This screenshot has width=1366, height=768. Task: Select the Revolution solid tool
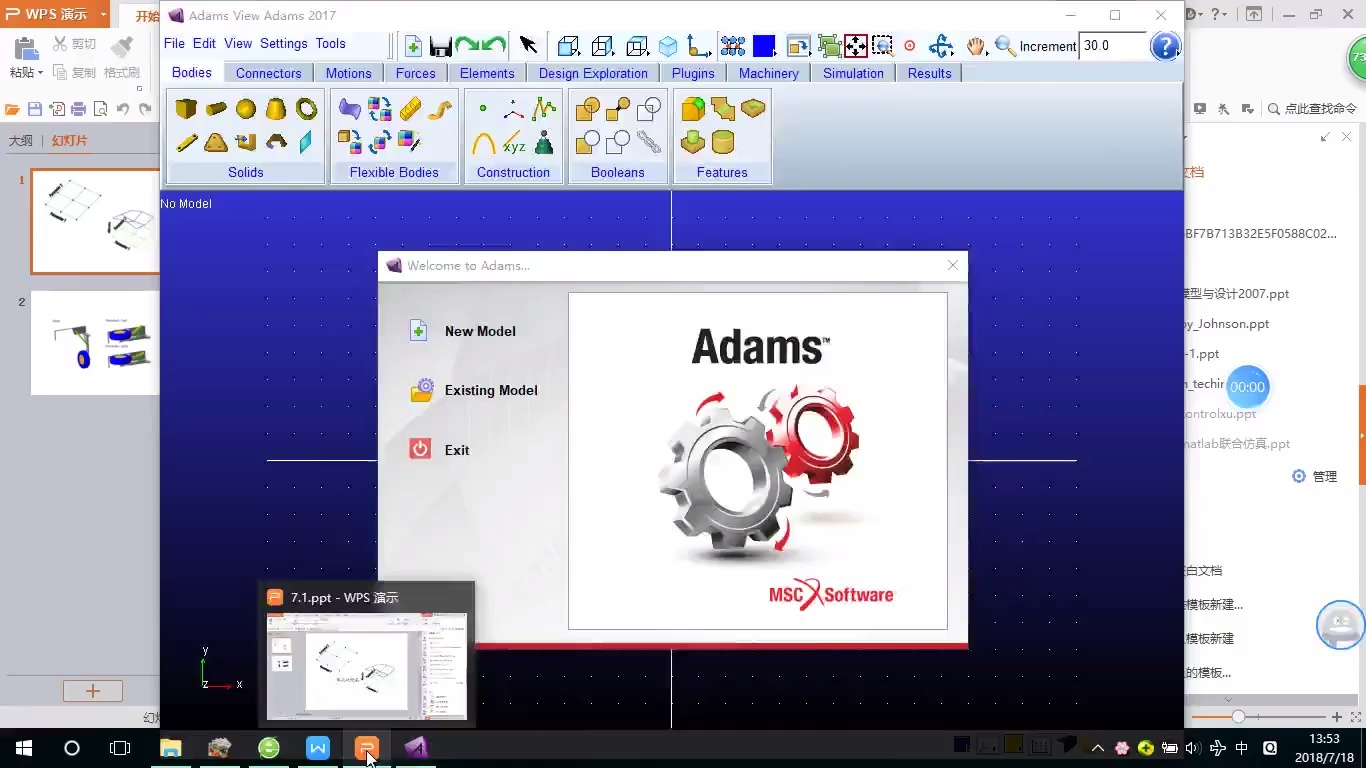tap(276, 142)
